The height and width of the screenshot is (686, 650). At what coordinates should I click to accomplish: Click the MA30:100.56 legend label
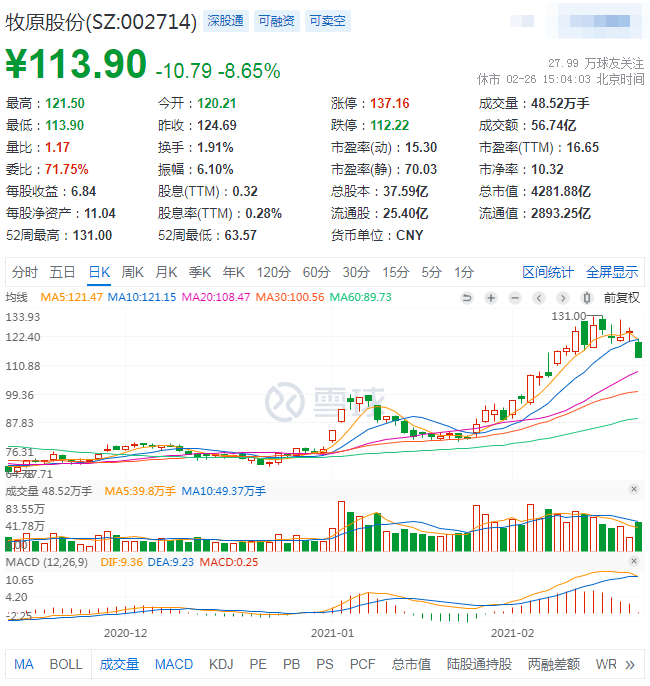click(x=290, y=298)
